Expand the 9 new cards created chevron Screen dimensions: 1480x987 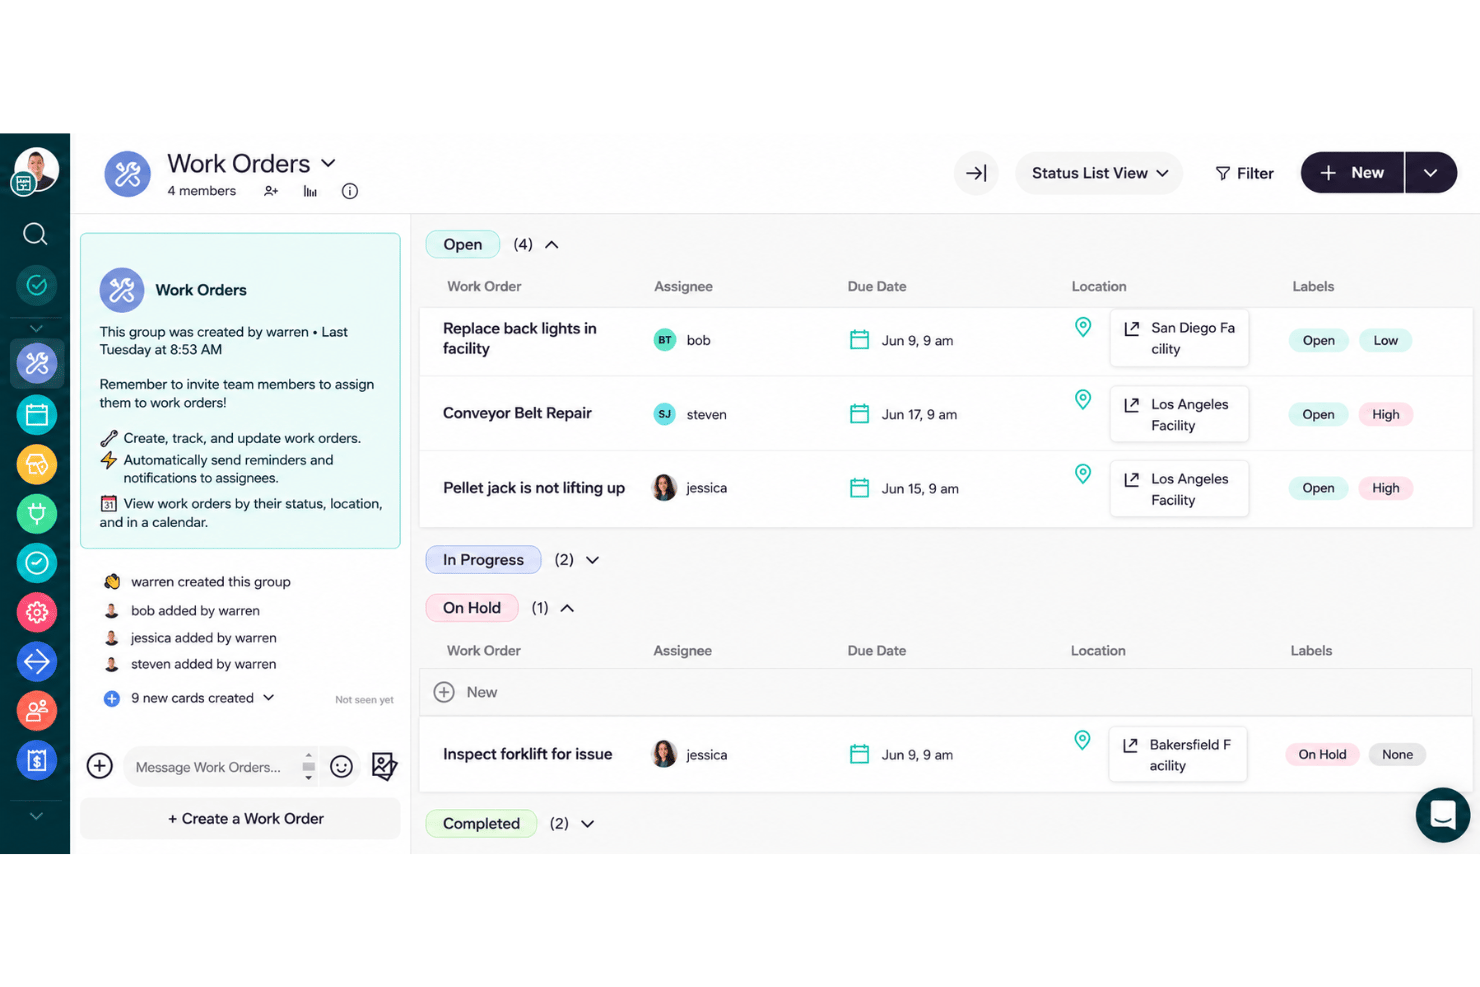point(268,698)
